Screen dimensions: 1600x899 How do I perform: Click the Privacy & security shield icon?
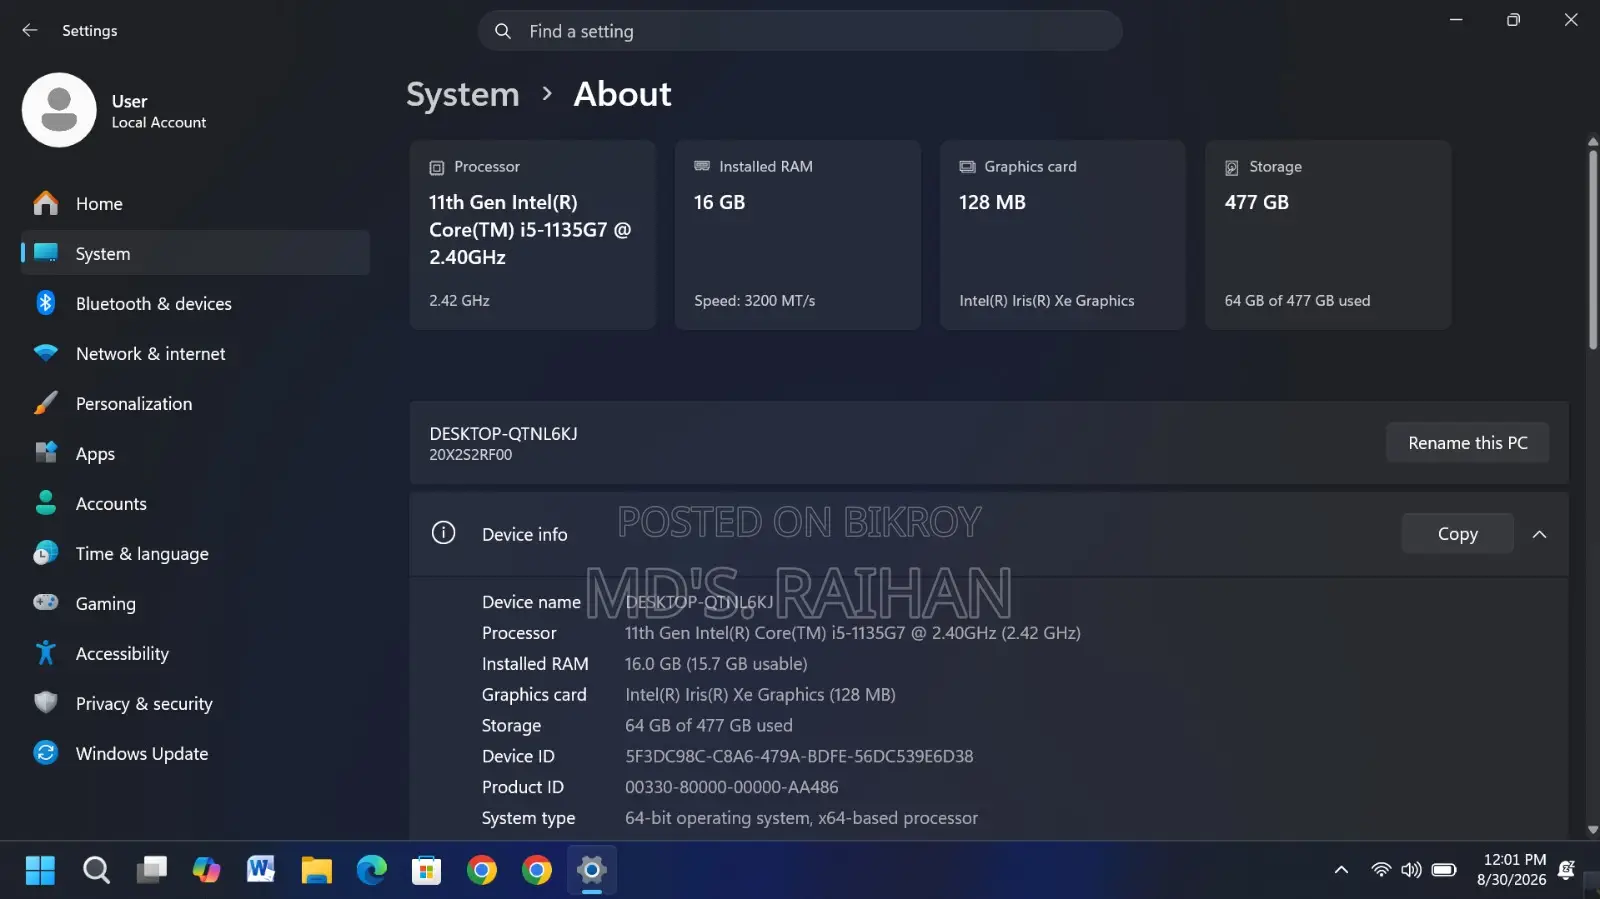(46, 703)
